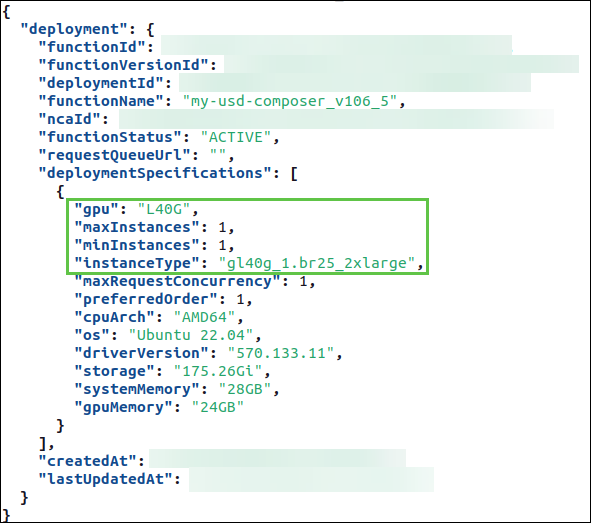Viewport: 591px width, 523px height.
Task: Click the "requestQueueUrl" key
Action: (x=115, y=155)
